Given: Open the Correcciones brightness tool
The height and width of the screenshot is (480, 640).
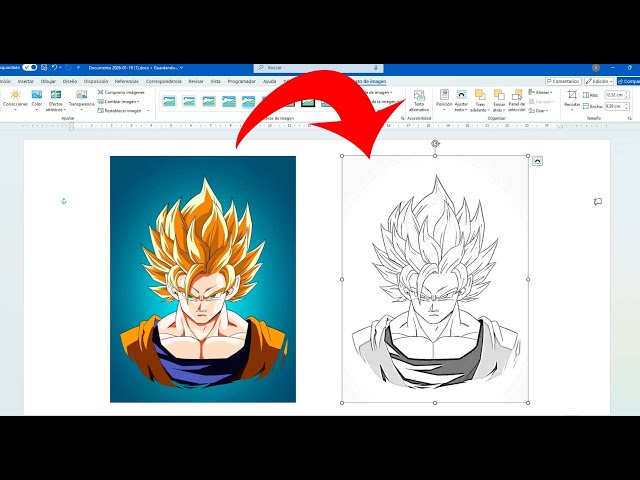Looking at the screenshot, I should coord(15,100).
